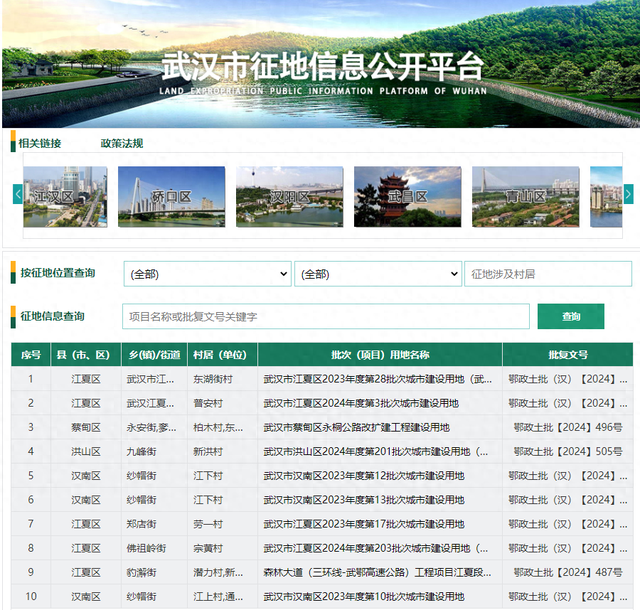Open project 汉南区2023年度第12批次城市建设用地
This screenshot has height=610, width=640.
point(364,476)
